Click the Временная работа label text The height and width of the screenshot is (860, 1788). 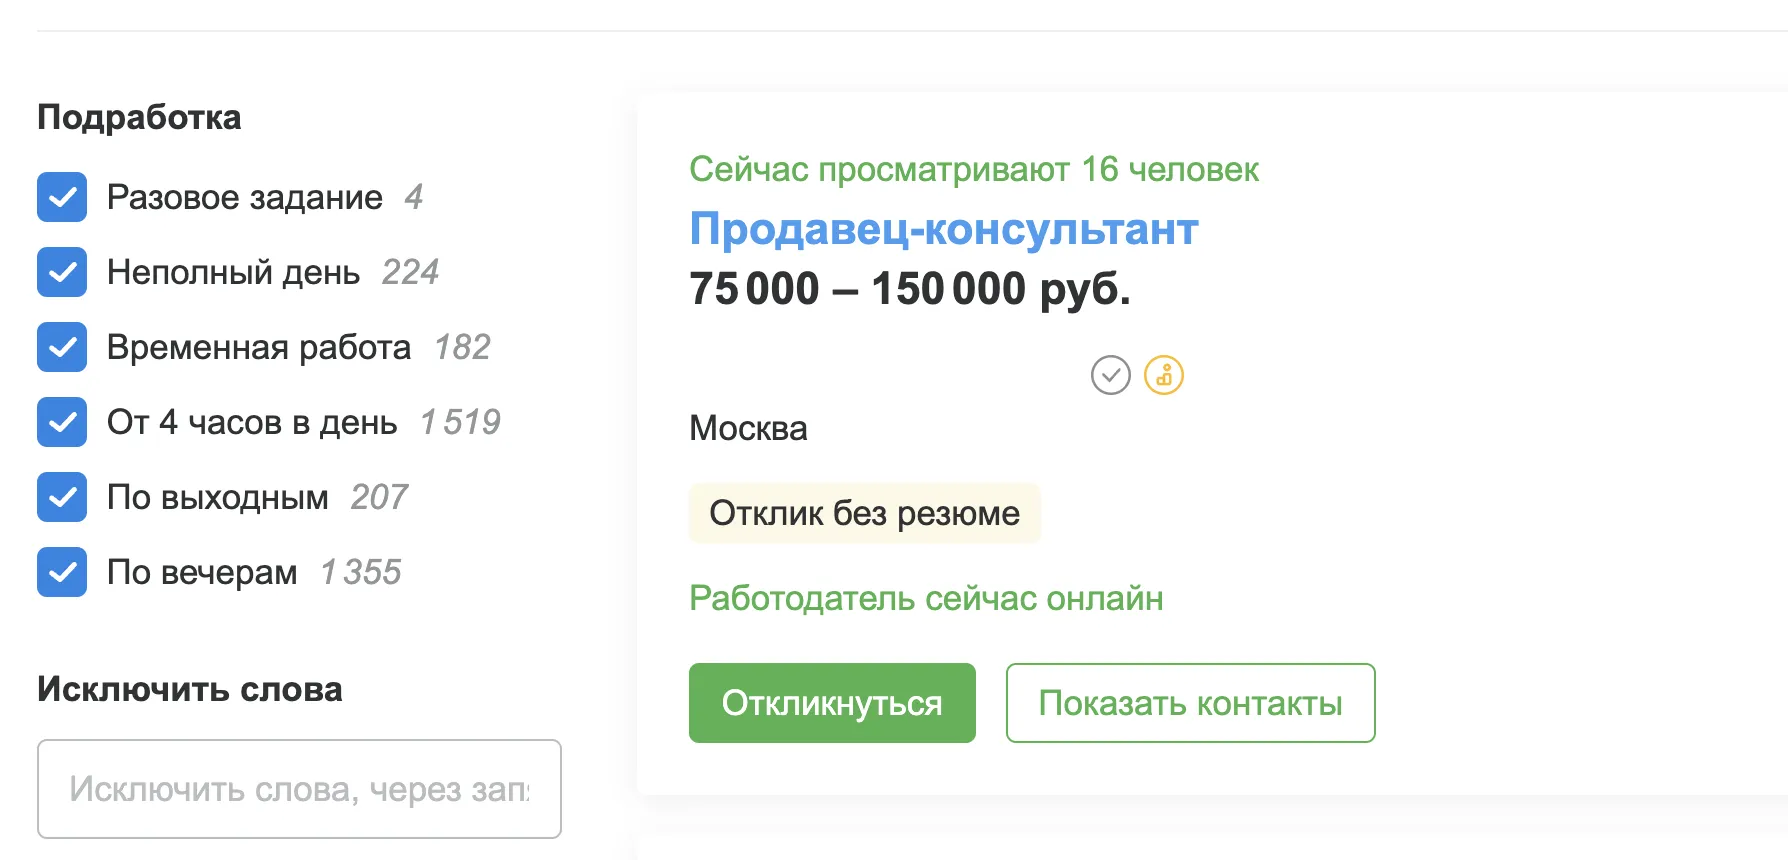[259, 347]
